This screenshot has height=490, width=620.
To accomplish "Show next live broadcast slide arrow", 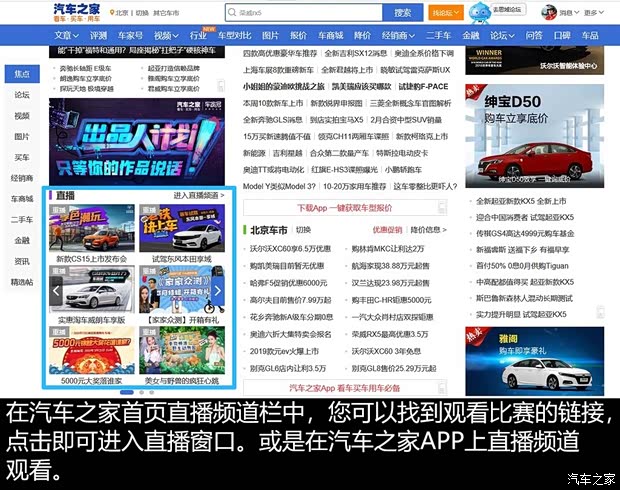I will [x=218, y=291].
